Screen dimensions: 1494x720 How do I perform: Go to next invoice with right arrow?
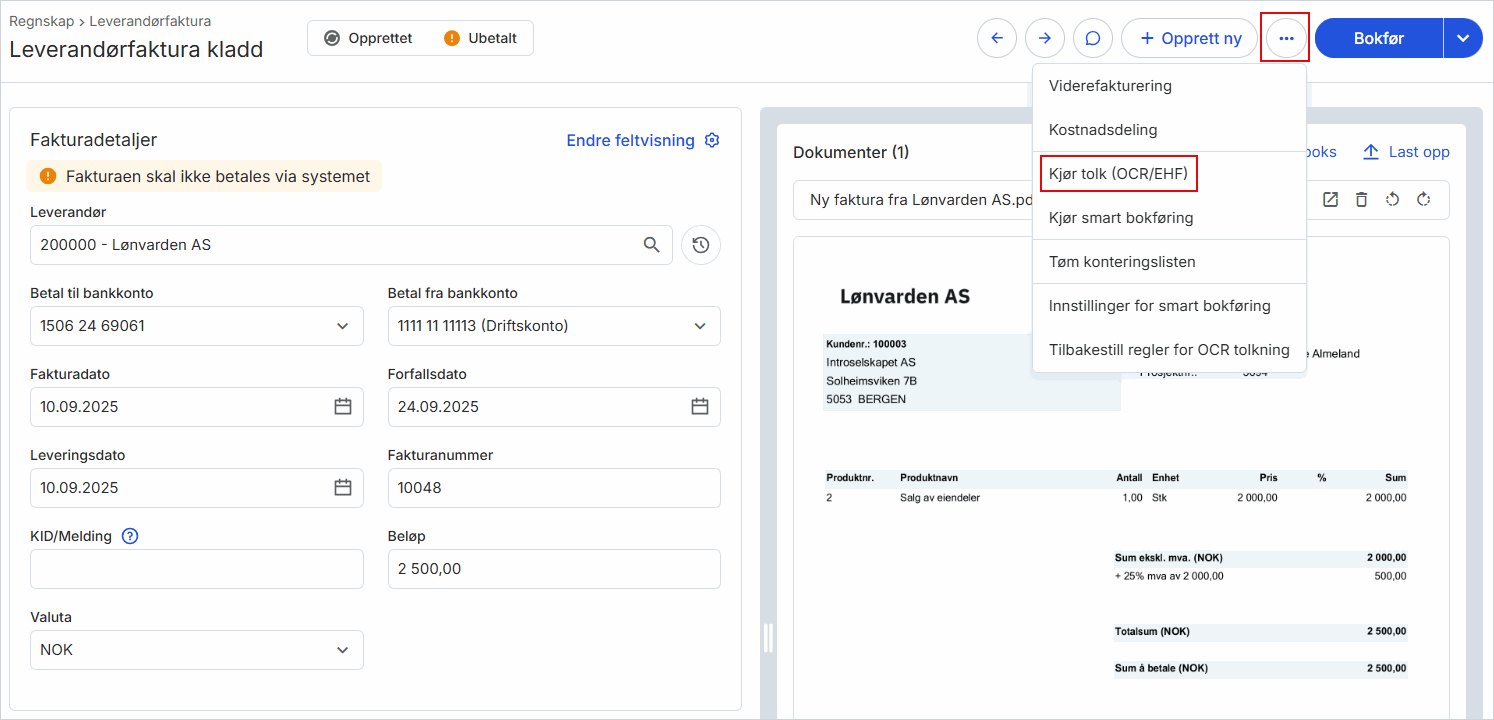click(x=1045, y=38)
